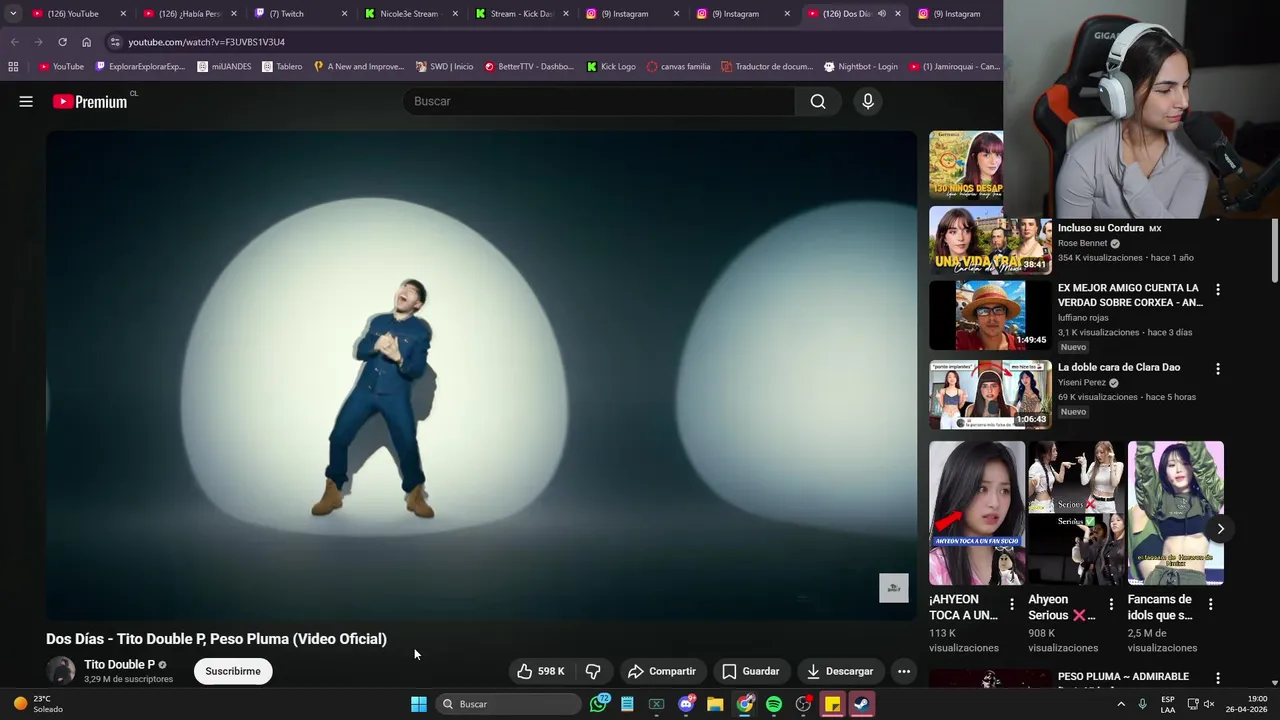The width and height of the screenshot is (1280, 720).
Task: Open the miUANDES bookmark
Action: pyautogui.click(x=224, y=67)
